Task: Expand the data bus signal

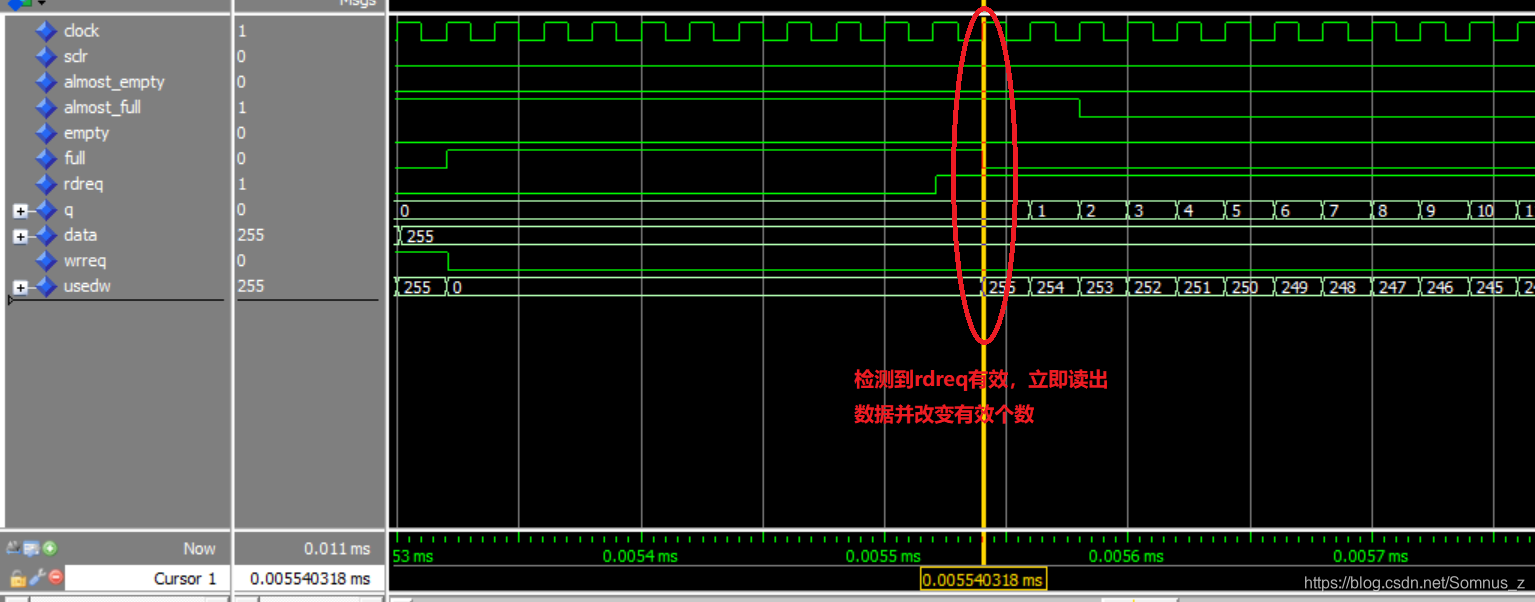Action: tap(20, 236)
